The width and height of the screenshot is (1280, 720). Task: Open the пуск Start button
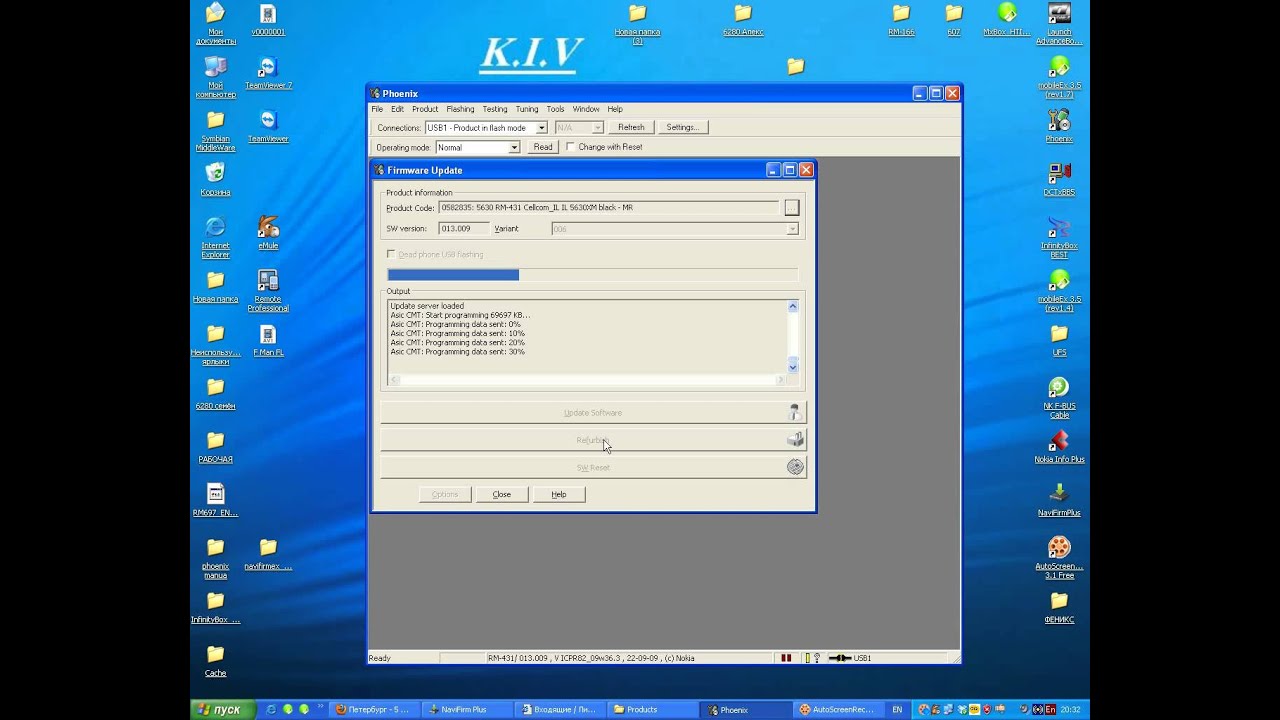pyautogui.click(x=221, y=710)
